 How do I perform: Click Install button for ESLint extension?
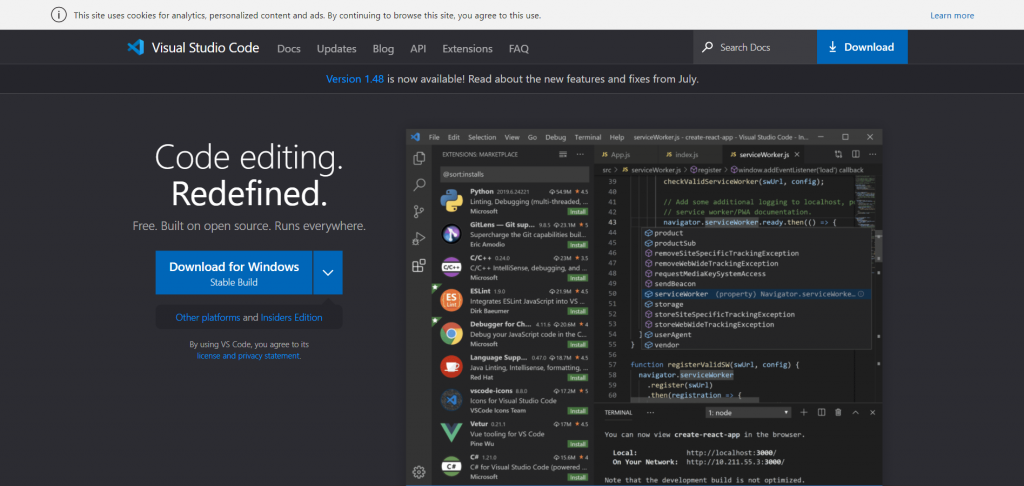coord(577,311)
